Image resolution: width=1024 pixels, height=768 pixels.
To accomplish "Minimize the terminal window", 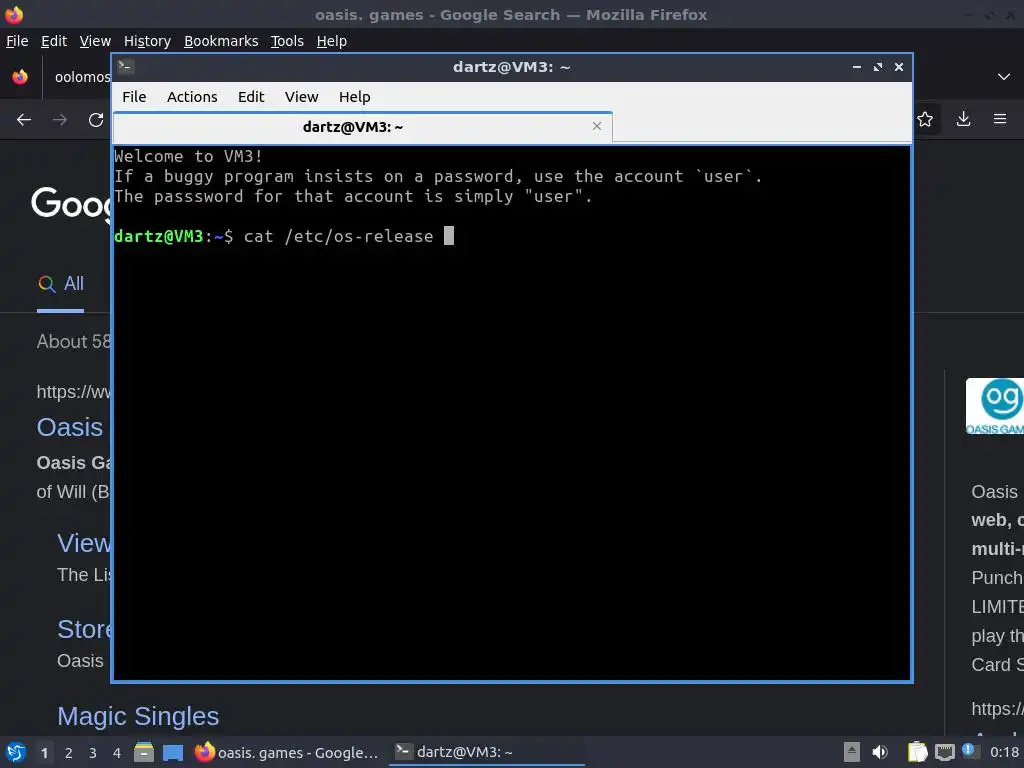I will point(857,67).
